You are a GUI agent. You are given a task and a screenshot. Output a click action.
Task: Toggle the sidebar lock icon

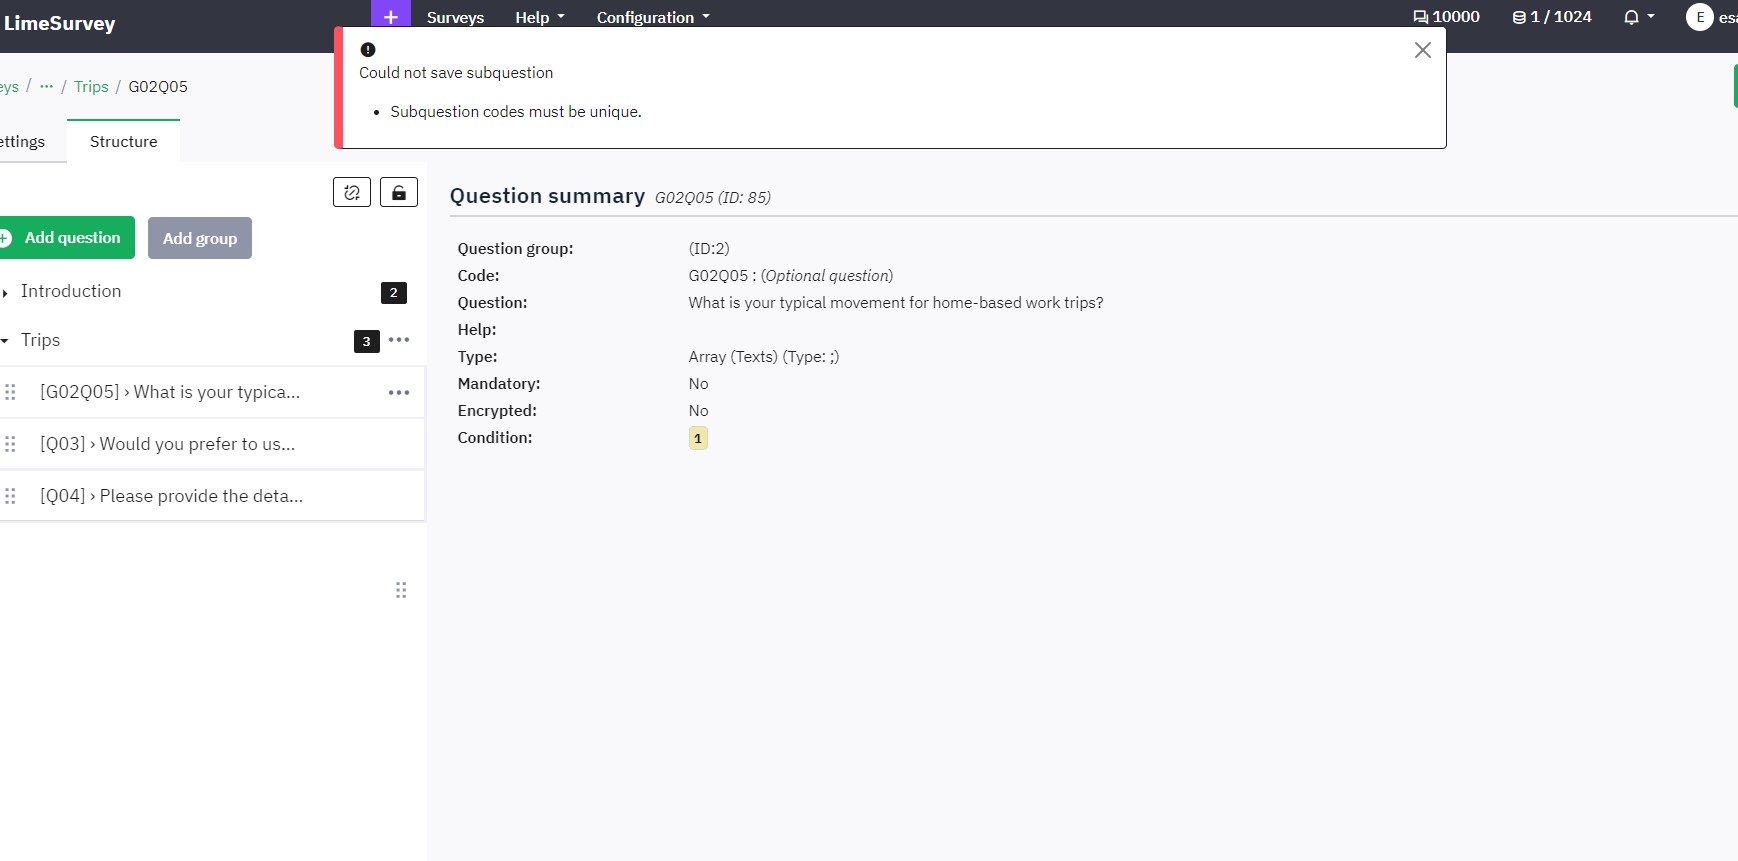point(399,192)
